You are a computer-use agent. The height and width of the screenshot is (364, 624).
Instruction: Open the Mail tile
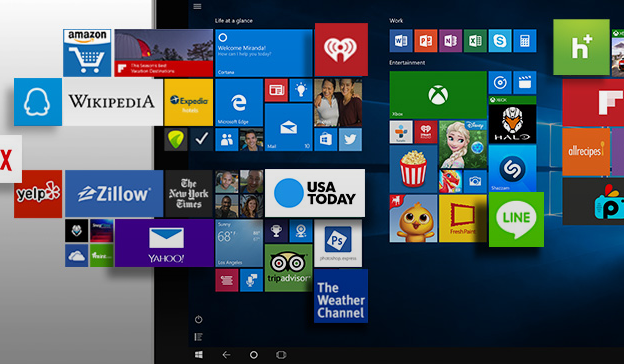click(x=289, y=127)
